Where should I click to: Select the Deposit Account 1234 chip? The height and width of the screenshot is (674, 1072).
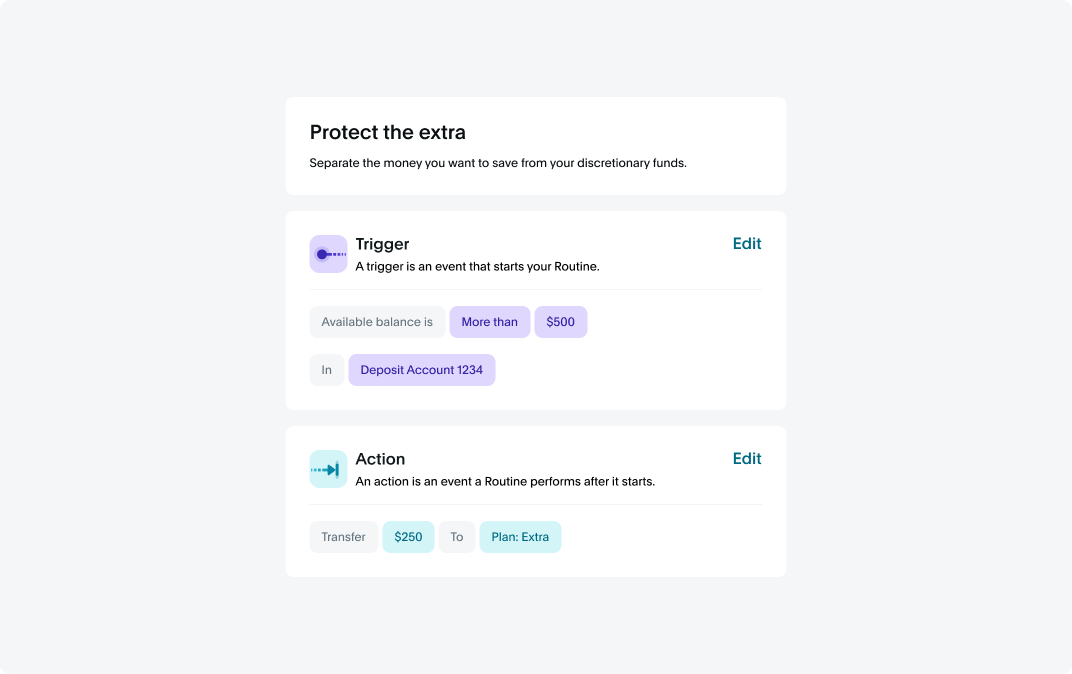pyautogui.click(x=422, y=370)
